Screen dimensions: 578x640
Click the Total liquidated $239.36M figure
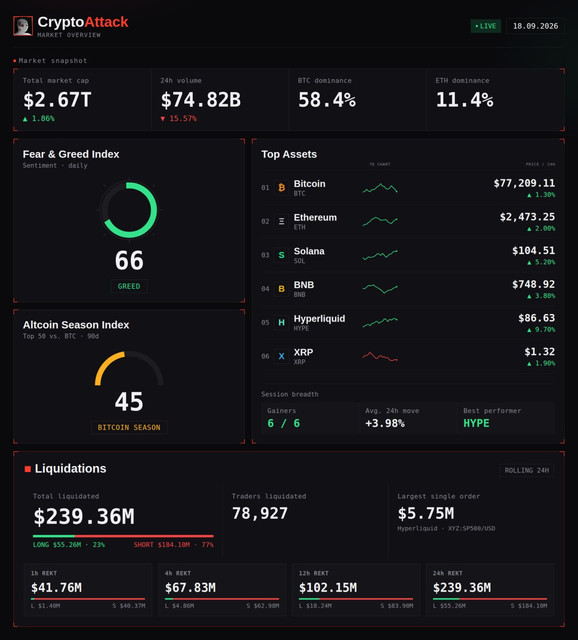[84, 517]
